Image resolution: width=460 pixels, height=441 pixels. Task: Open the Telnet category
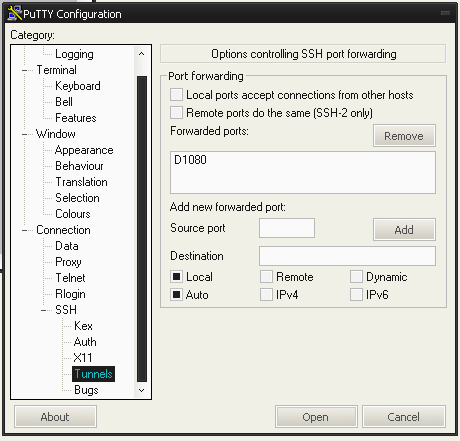click(70, 278)
